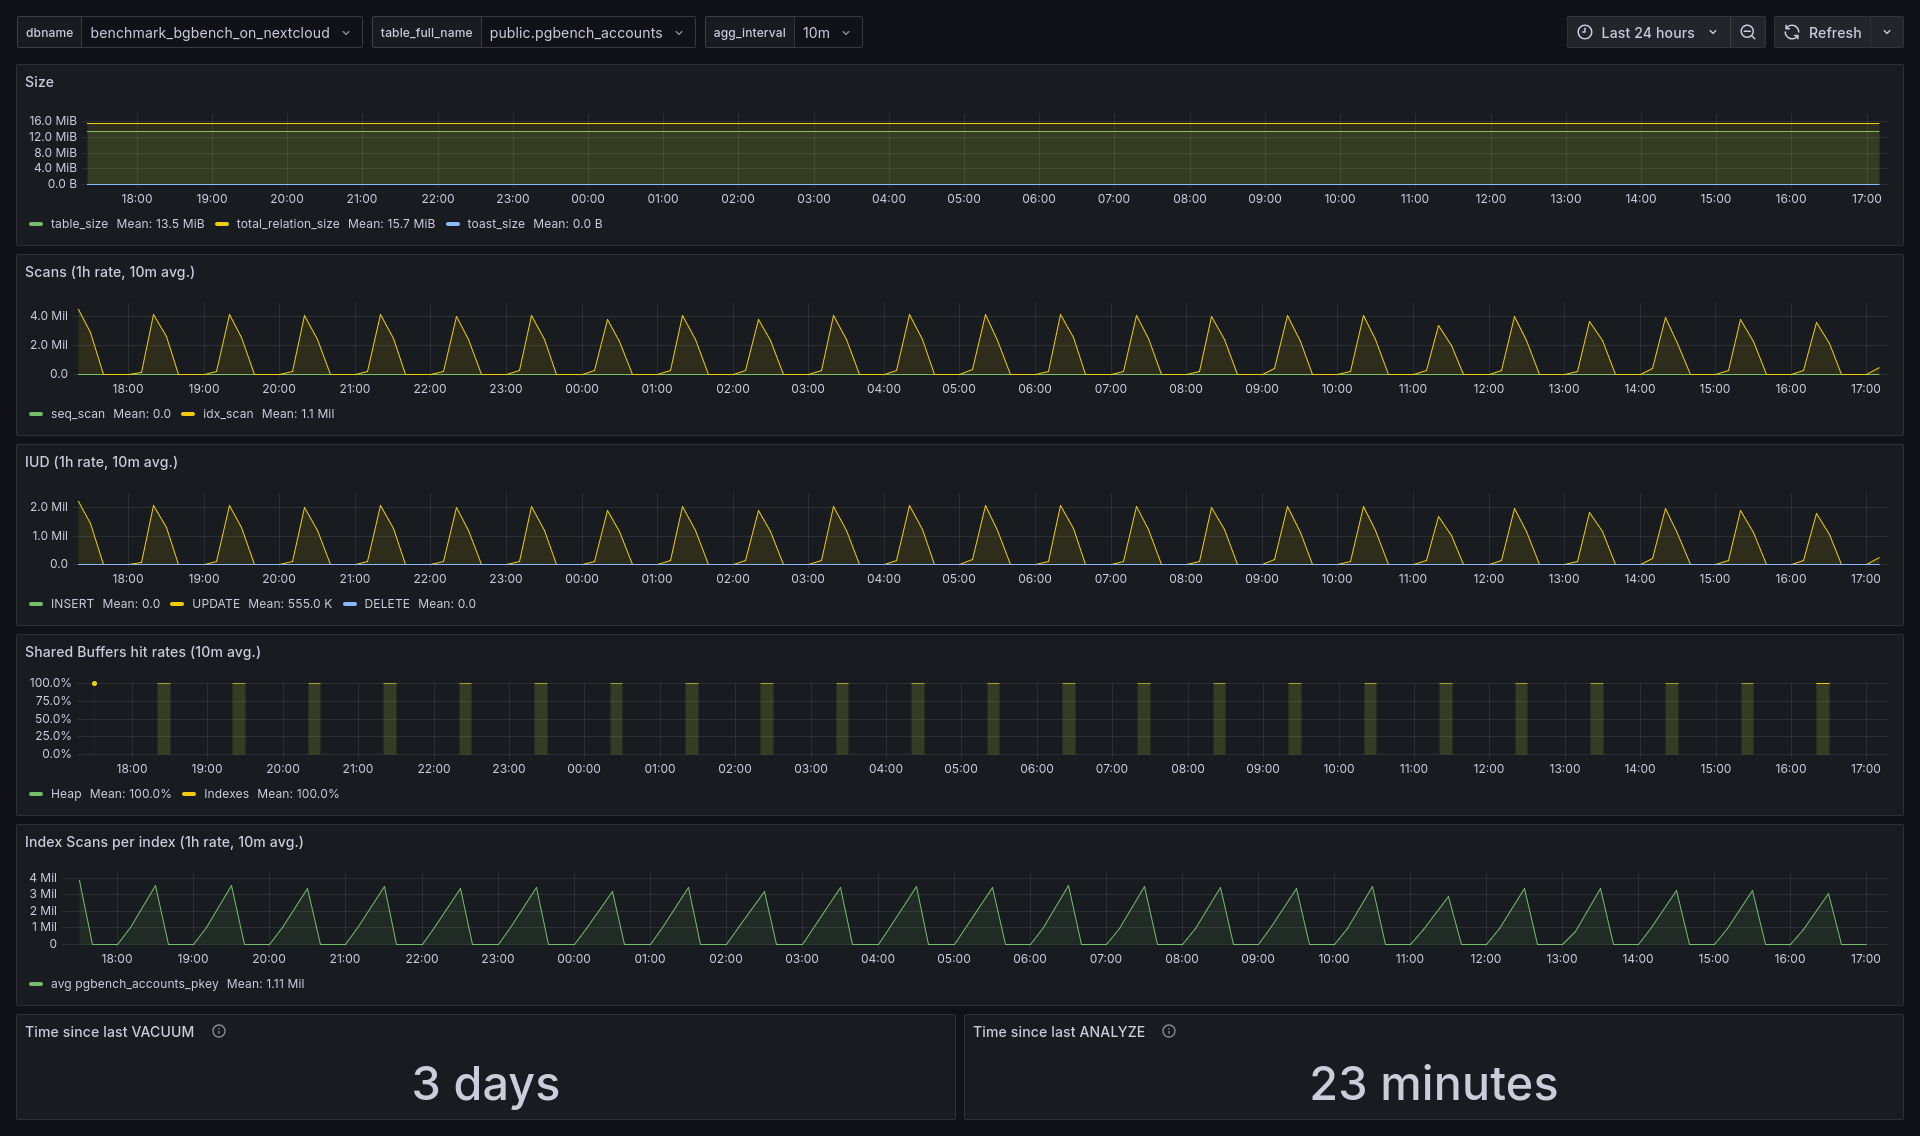Click the DELETE series color marker
The width and height of the screenshot is (1920, 1136).
coord(350,604)
